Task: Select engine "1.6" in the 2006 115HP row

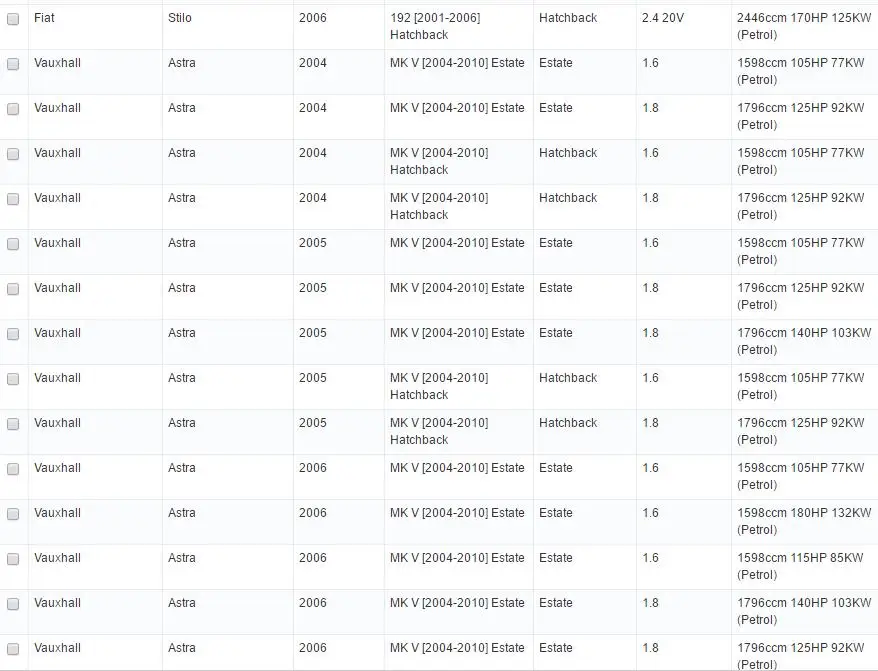Action: (x=650, y=558)
